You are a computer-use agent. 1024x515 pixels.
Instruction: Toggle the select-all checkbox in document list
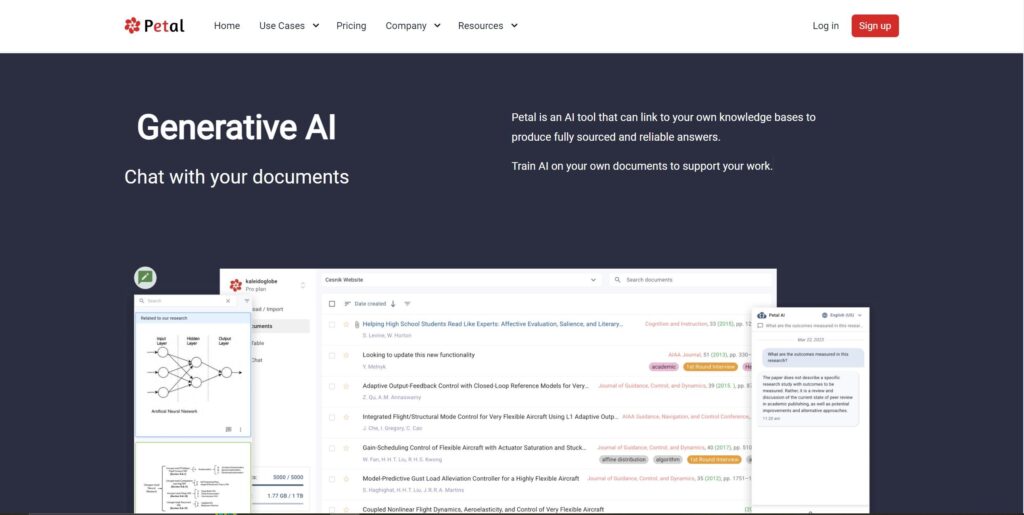click(332, 304)
